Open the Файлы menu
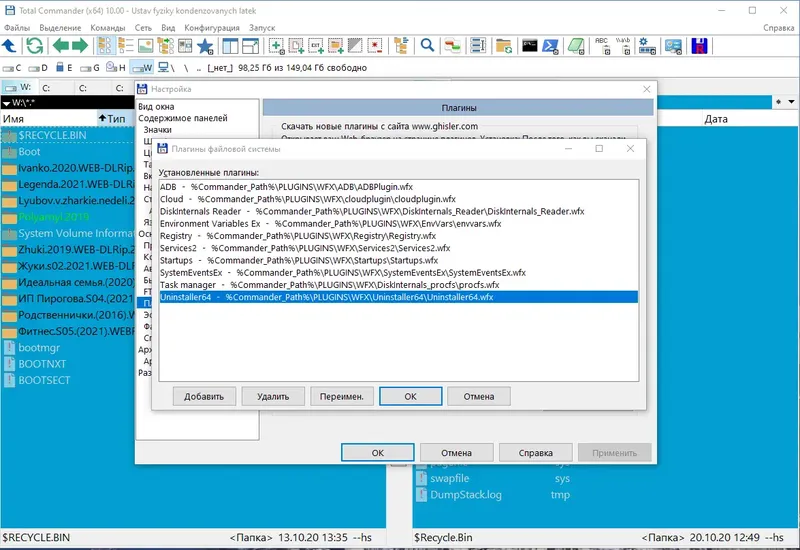Image resolution: width=800 pixels, height=550 pixels. pyautogui.click(x=17, y=28)
